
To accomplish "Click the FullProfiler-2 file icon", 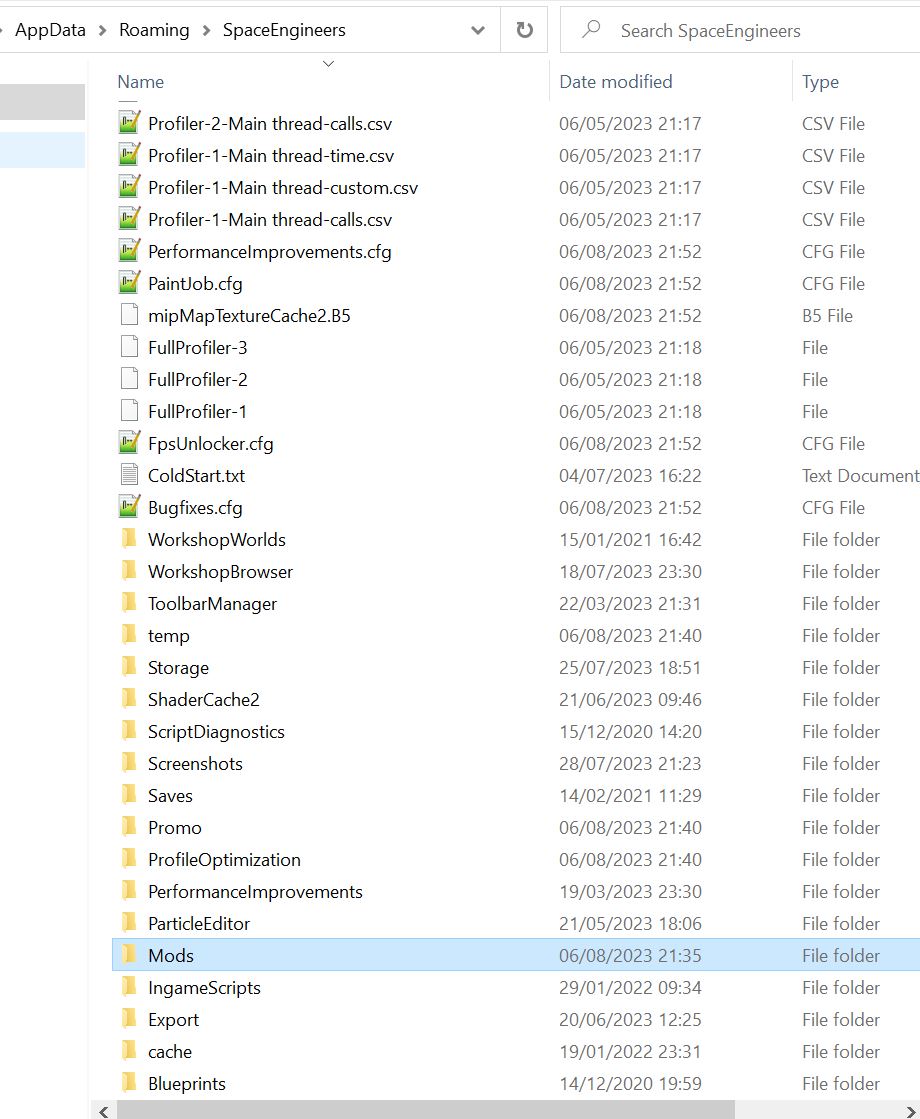I will [x=129, y=379].
